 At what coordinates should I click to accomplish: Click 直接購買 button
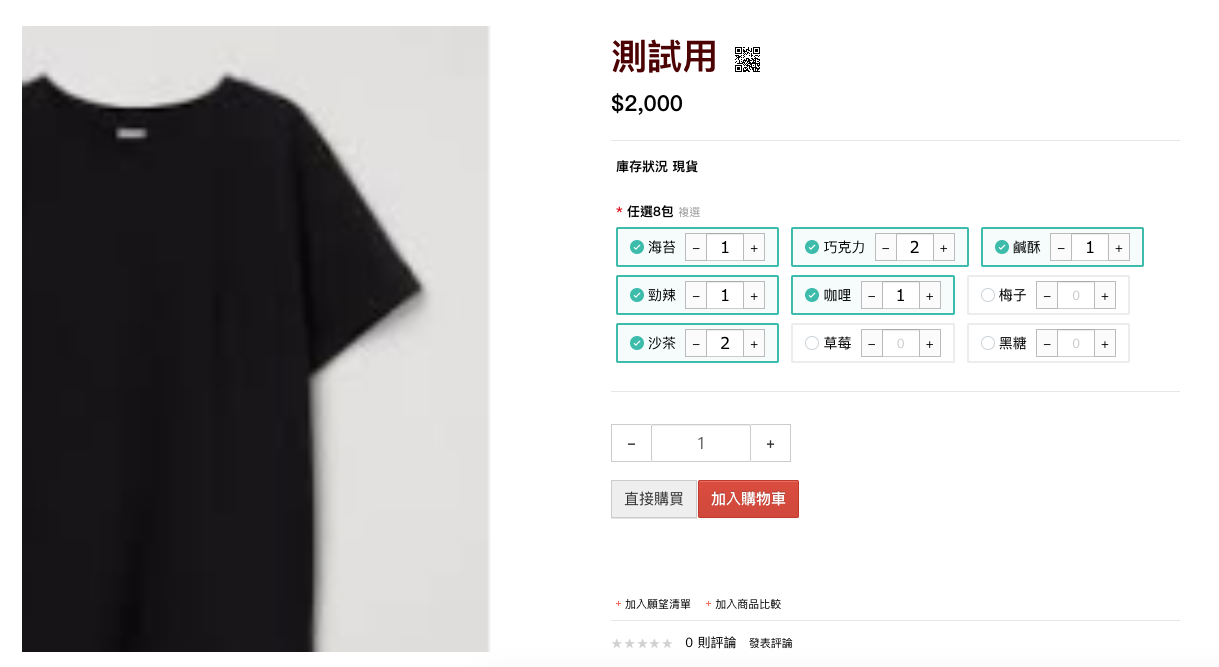(654, 499)
